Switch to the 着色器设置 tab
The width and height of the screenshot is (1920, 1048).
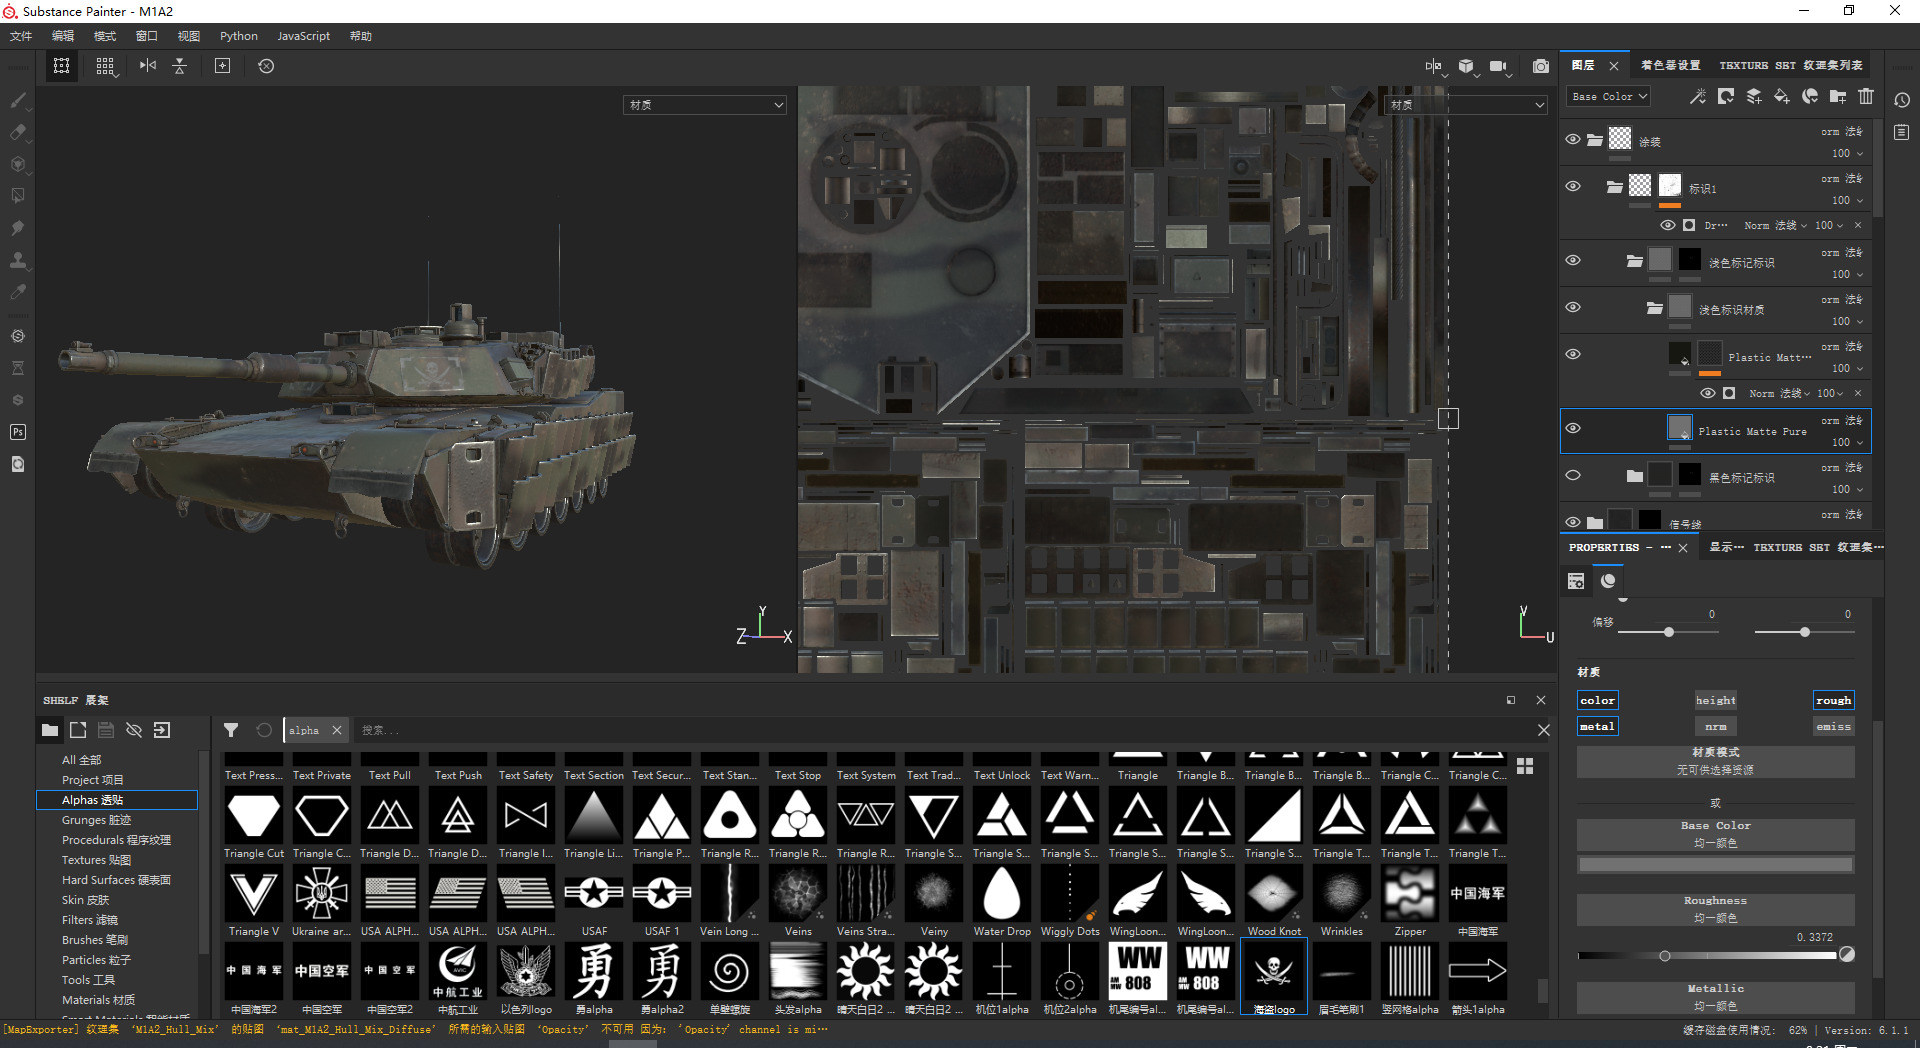[1671, 66]
